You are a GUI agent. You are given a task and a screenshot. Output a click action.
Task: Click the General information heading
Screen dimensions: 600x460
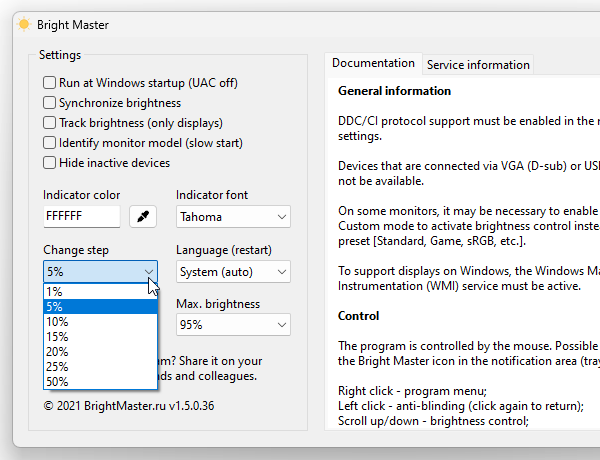tap(394, 91)
